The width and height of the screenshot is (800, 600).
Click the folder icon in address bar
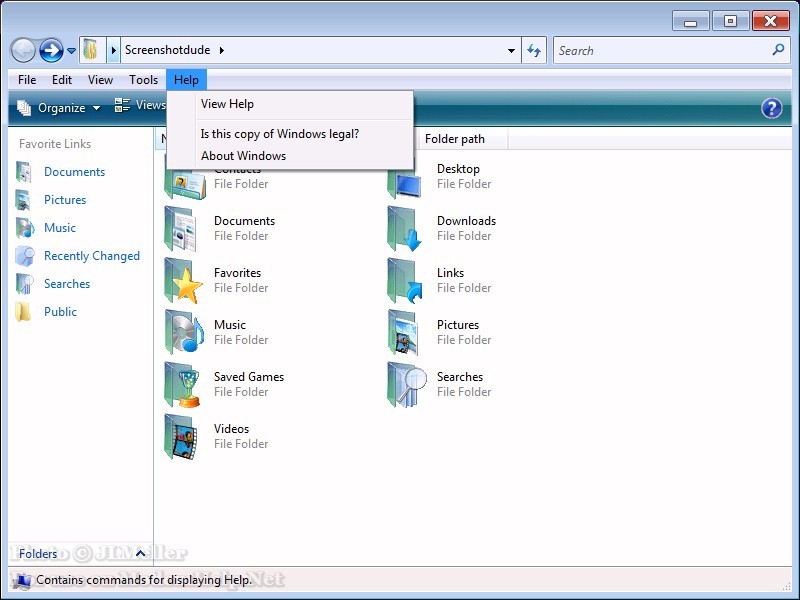point(91,50)
